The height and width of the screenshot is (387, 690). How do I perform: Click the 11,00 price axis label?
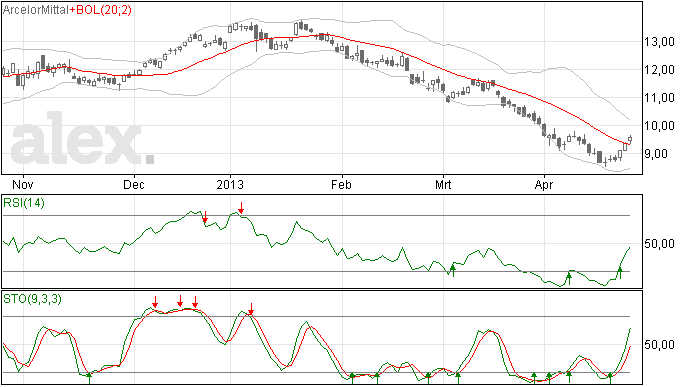pos(659,98)
